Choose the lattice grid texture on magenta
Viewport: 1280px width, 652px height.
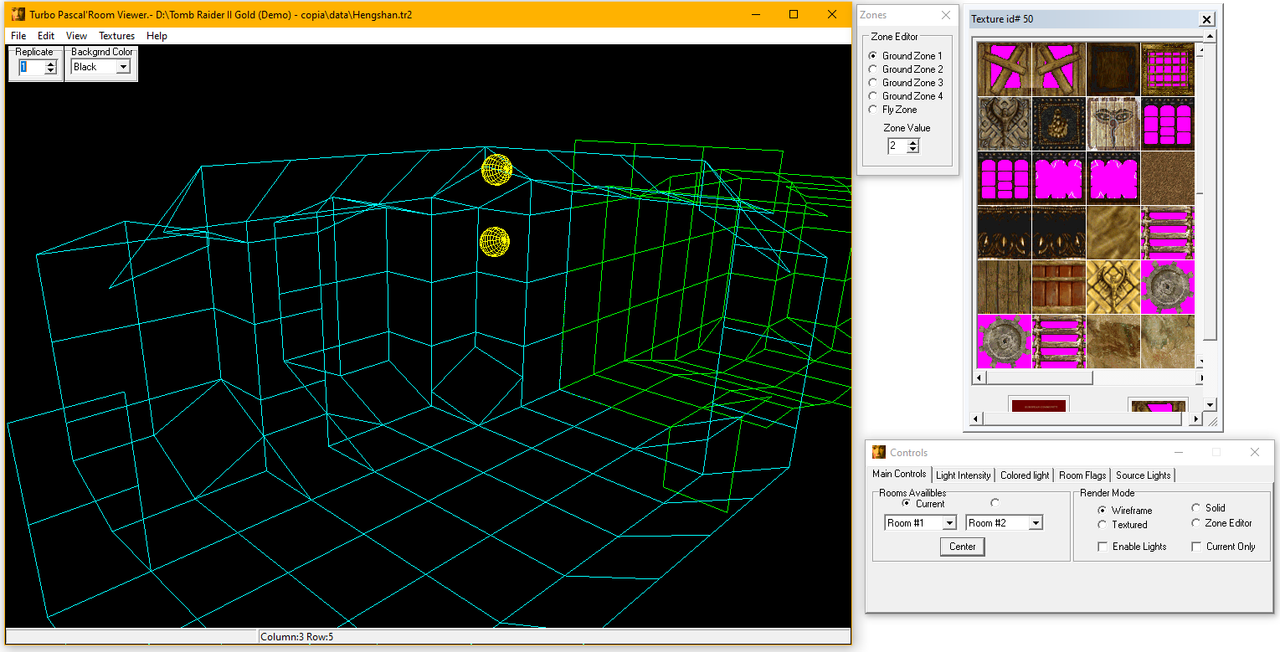[x=1168, y=68]
